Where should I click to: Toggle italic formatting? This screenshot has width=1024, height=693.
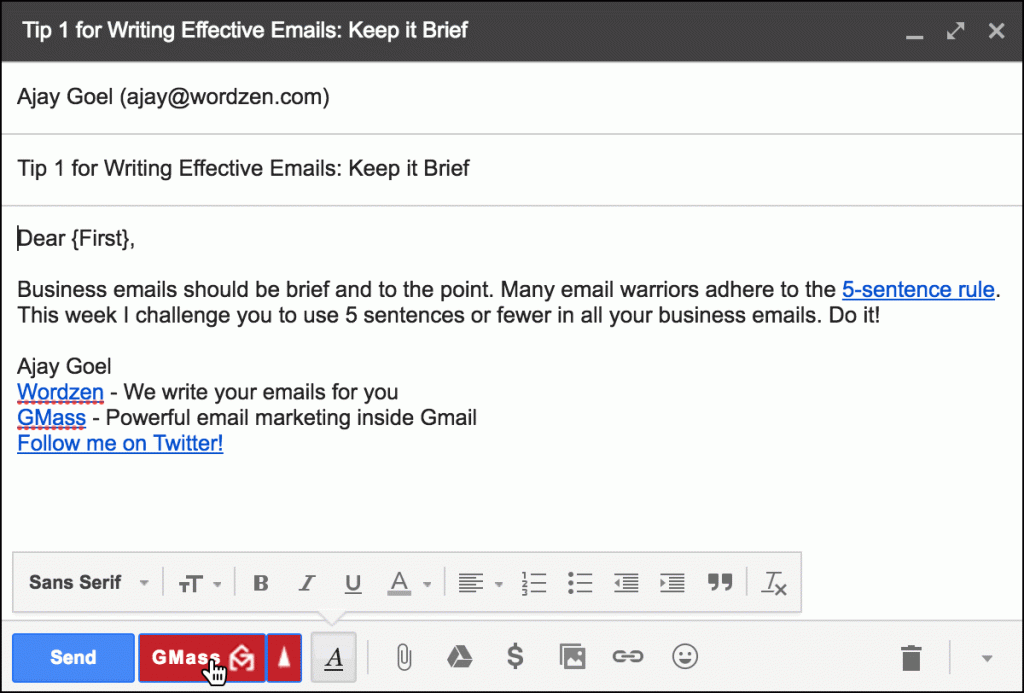pyautogui.click(x=307, y=582)
